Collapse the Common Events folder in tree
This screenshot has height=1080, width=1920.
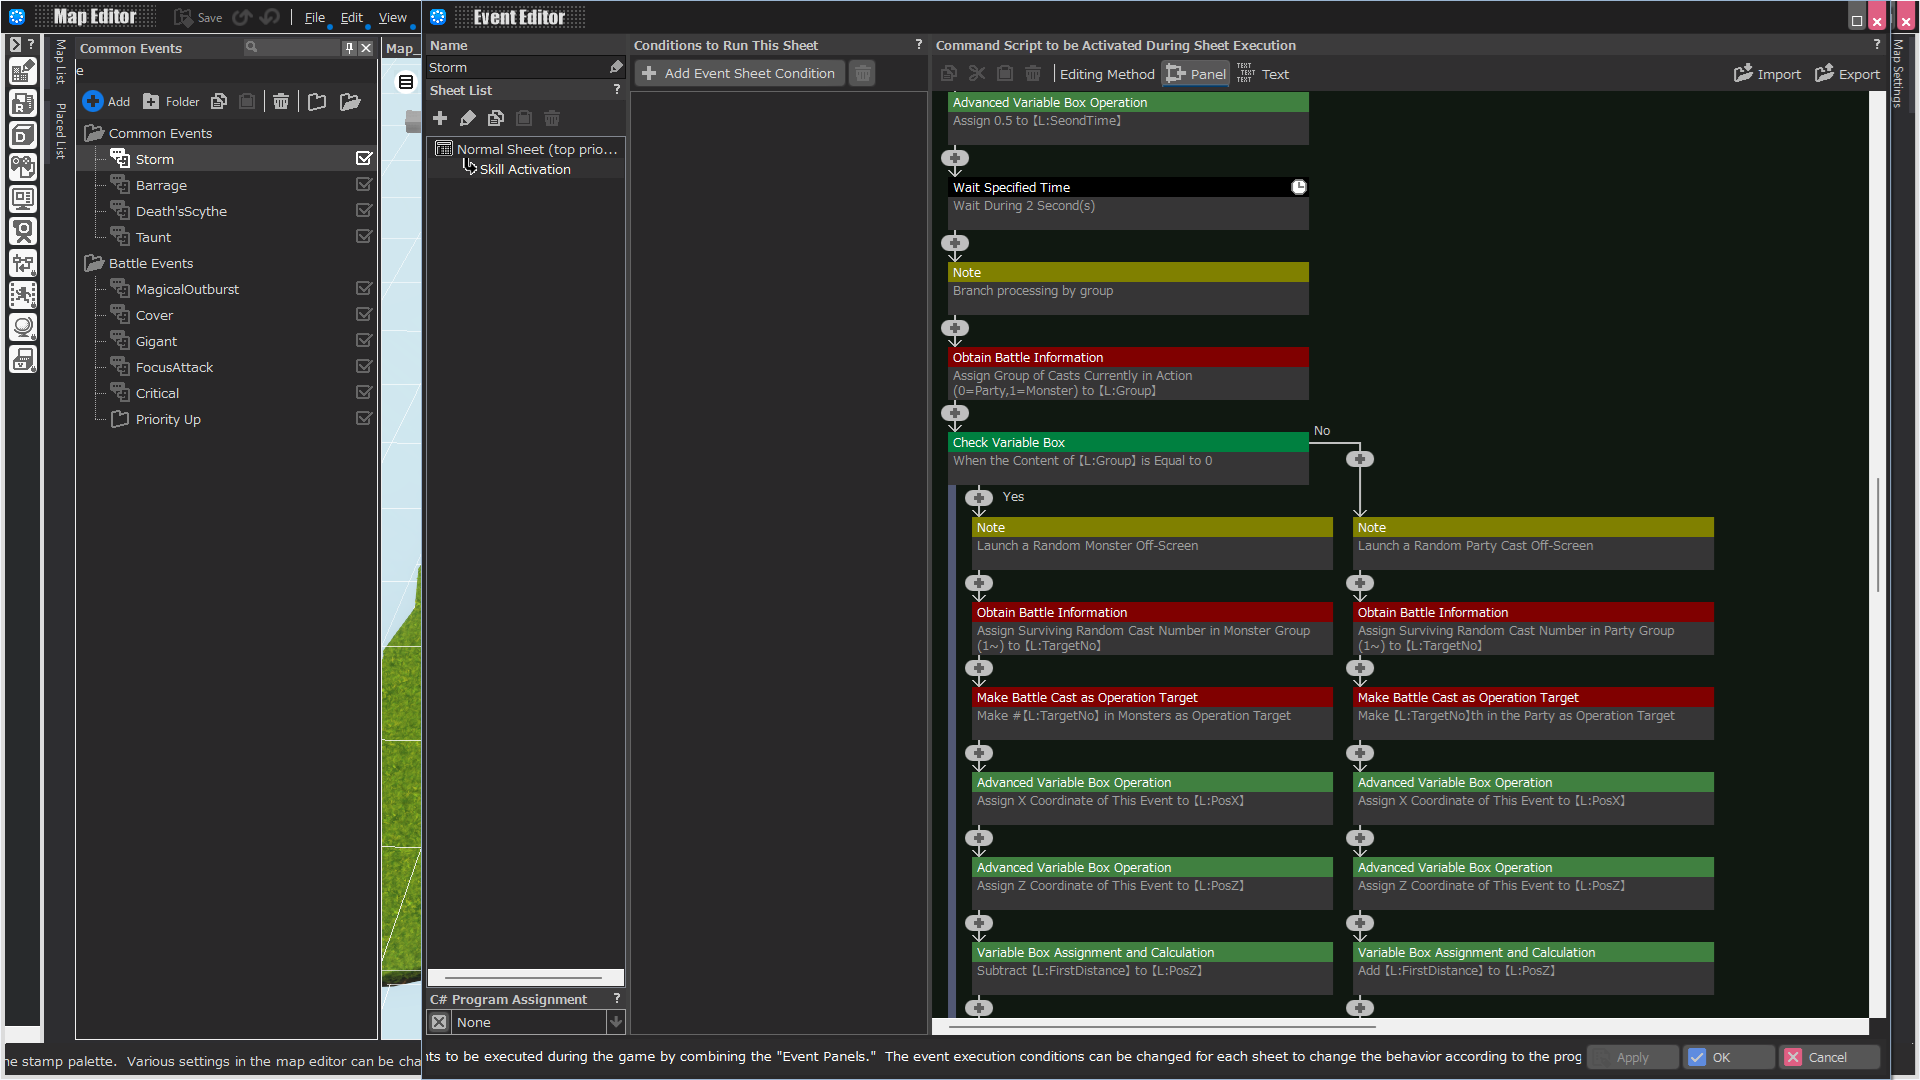tap(94, 133)
